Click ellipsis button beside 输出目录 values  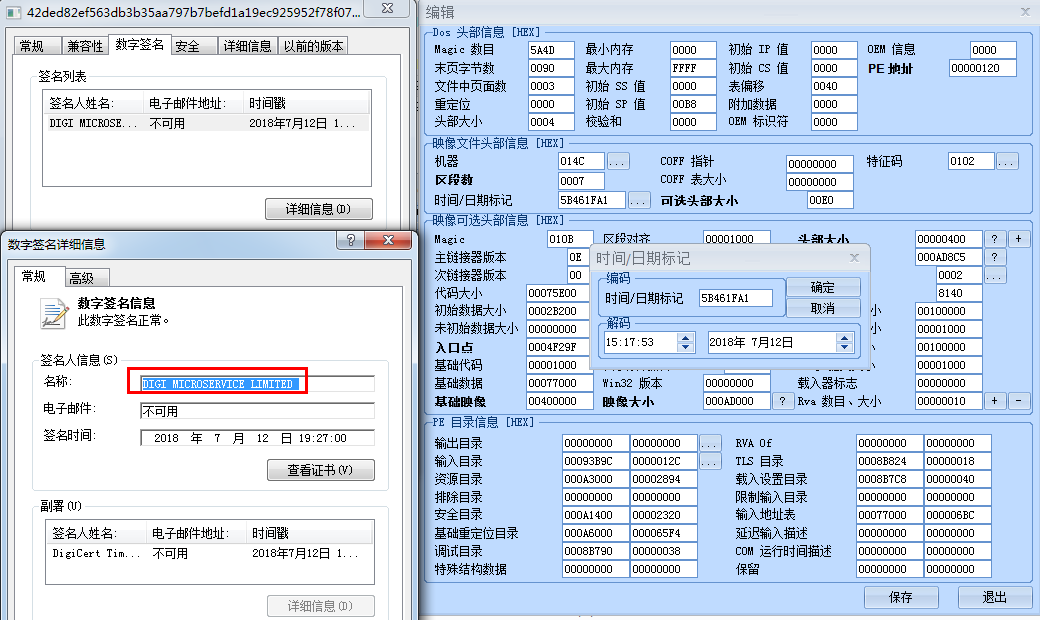click(x=709, y=443)
